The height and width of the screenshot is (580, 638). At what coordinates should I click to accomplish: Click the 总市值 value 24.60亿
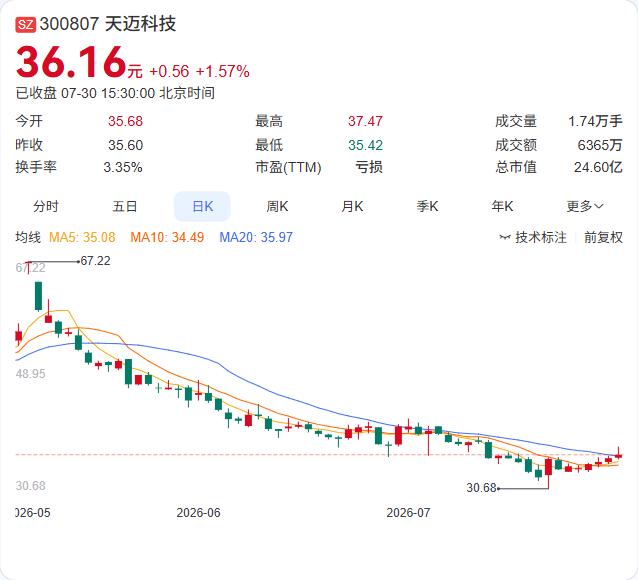click(598, 167)
